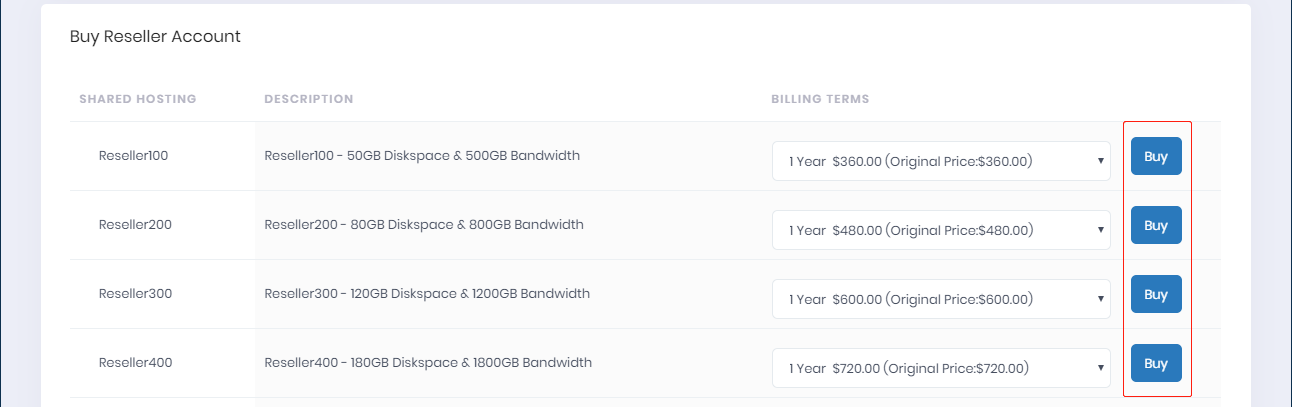The image size is (1292, 407).
Task: Click the Reseller300 plan name
Action: click(135, 294)
